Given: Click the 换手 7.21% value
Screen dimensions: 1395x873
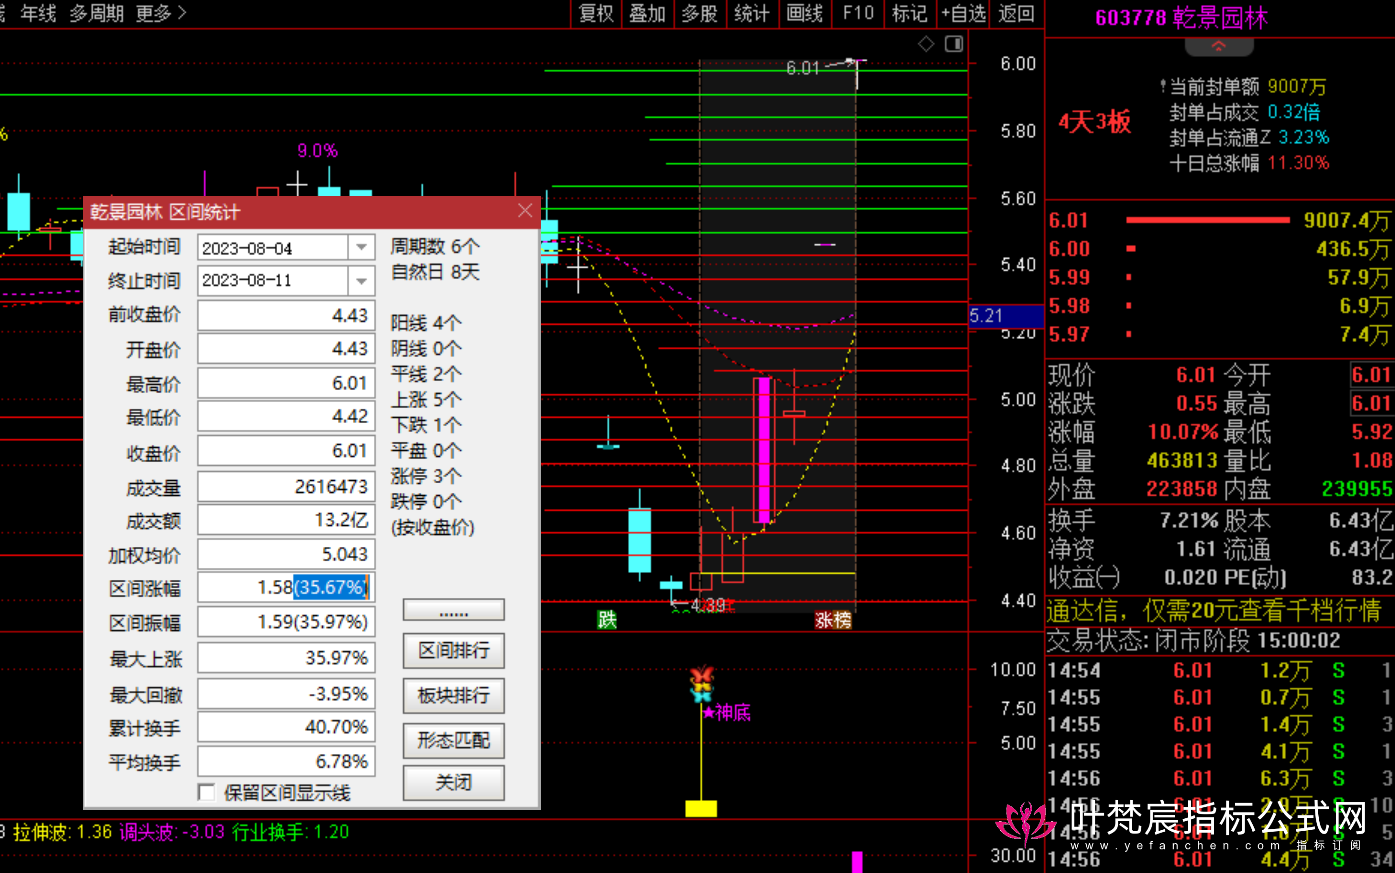Looking at the screenshot, I should (x=1188, y=520).
